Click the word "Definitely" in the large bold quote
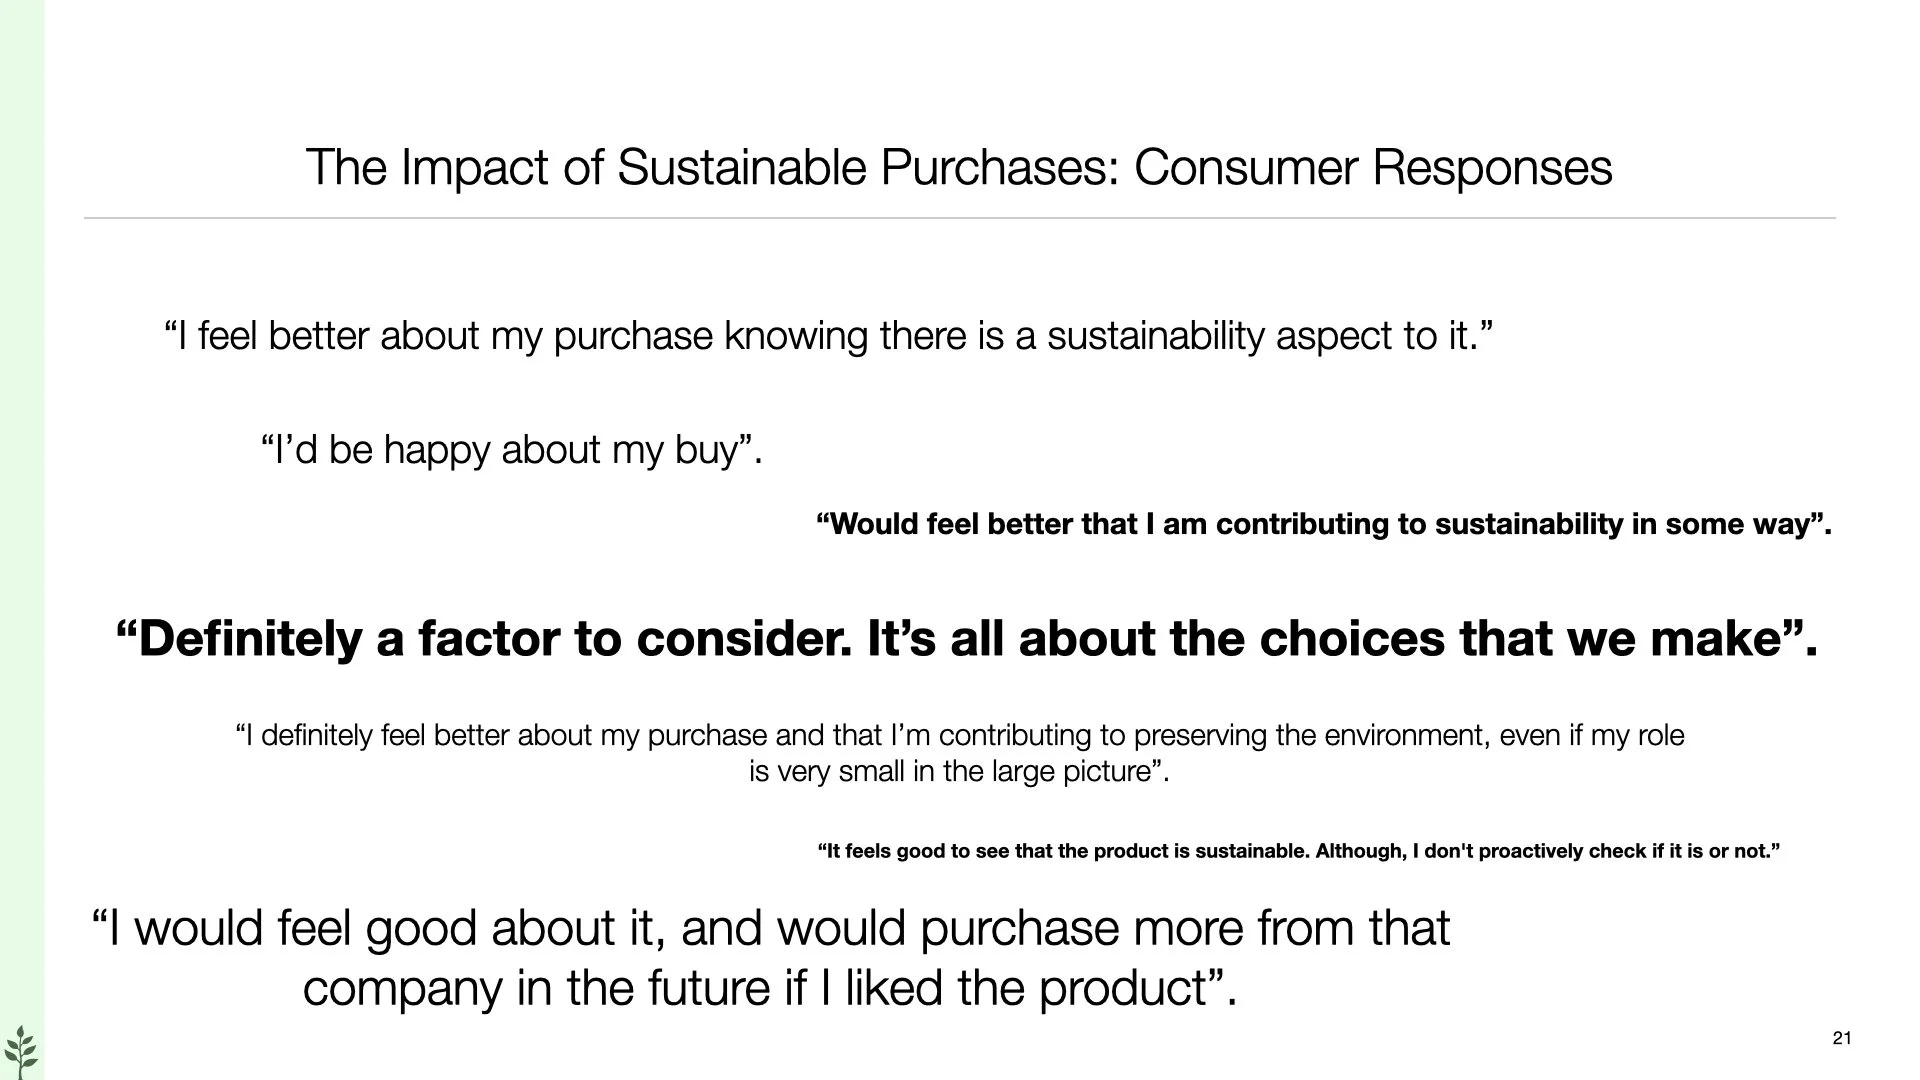 250,639
